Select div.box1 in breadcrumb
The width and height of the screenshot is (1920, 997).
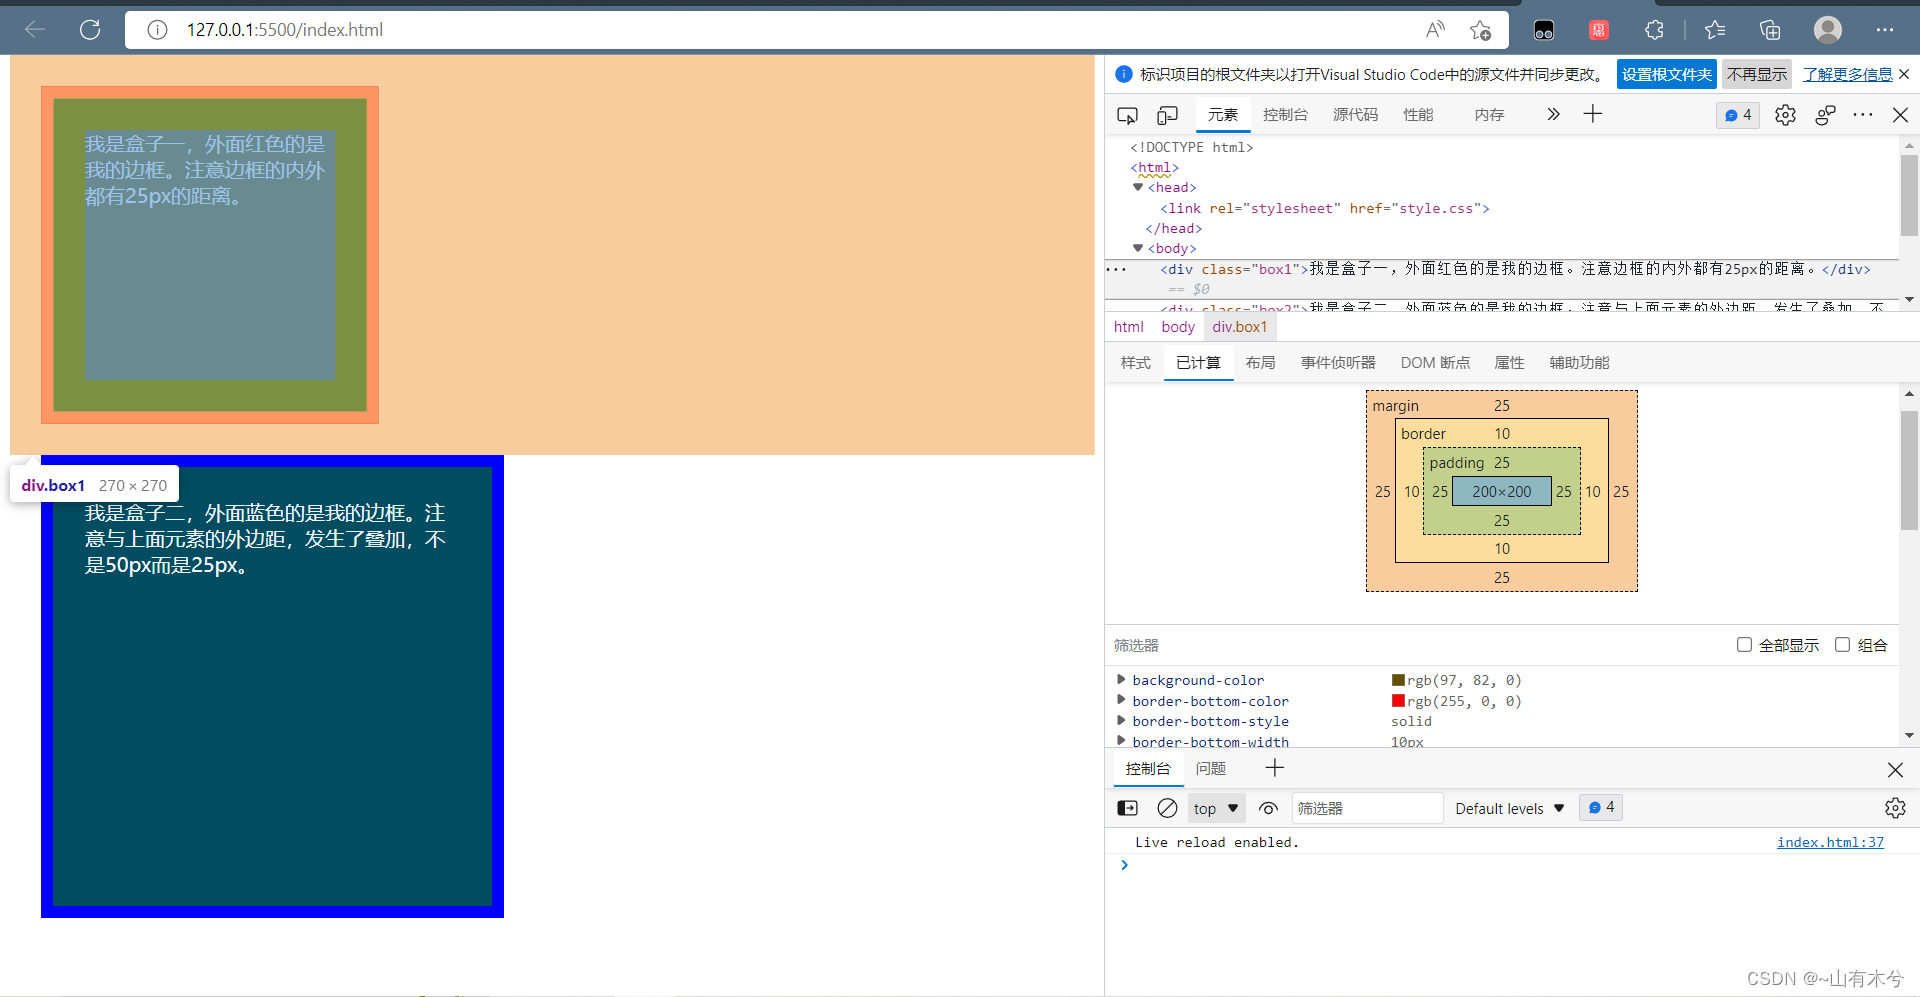click(1239, 327)
